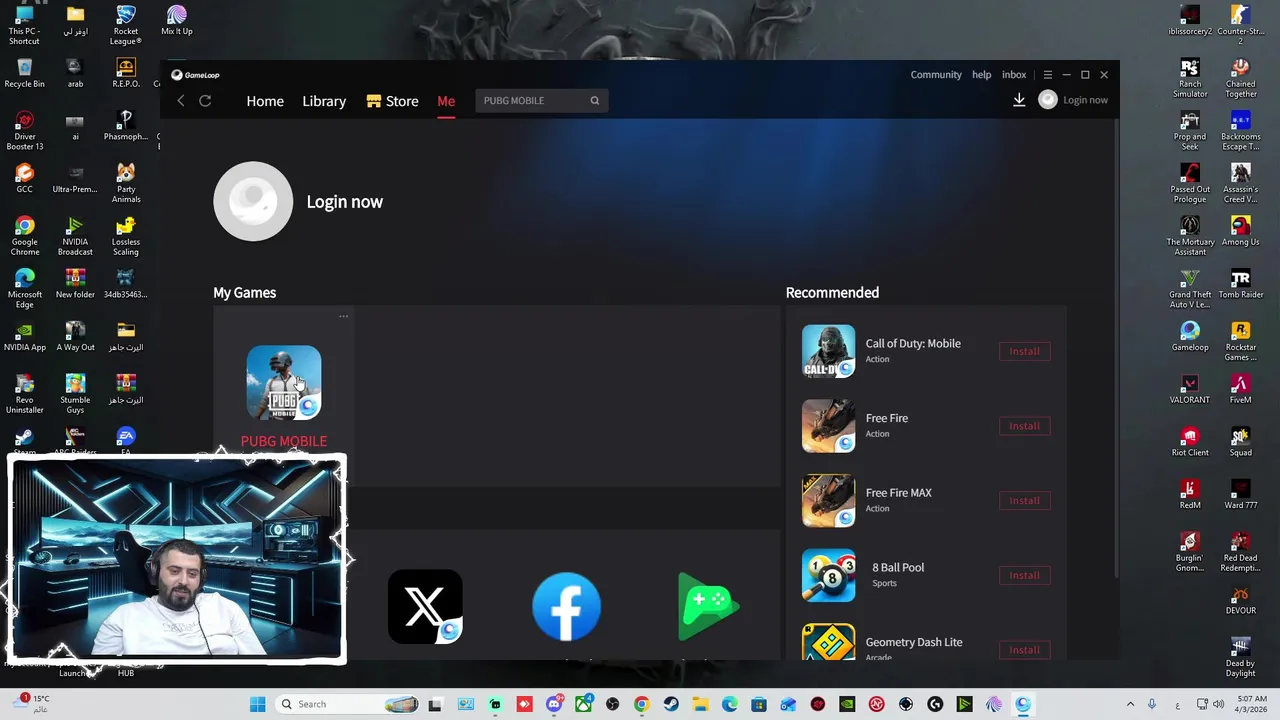Open the help menu
Screen dimensions: 1280x720
pyautogui.click(x=982, y=75)
